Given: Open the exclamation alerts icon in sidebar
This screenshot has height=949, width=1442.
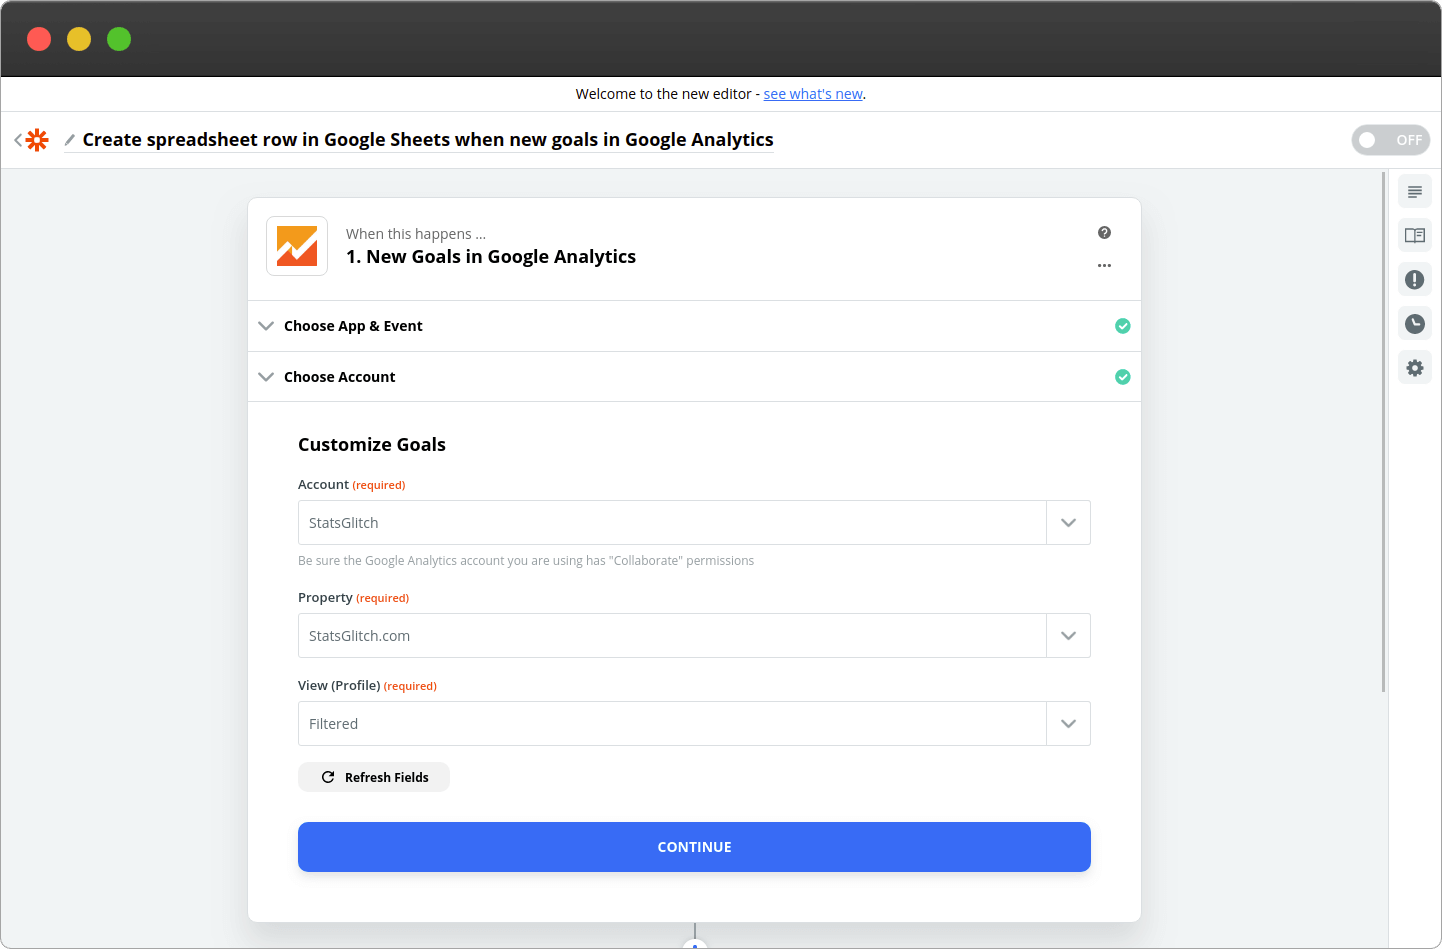Looking at the screenshot, I should coord(1415,280).
